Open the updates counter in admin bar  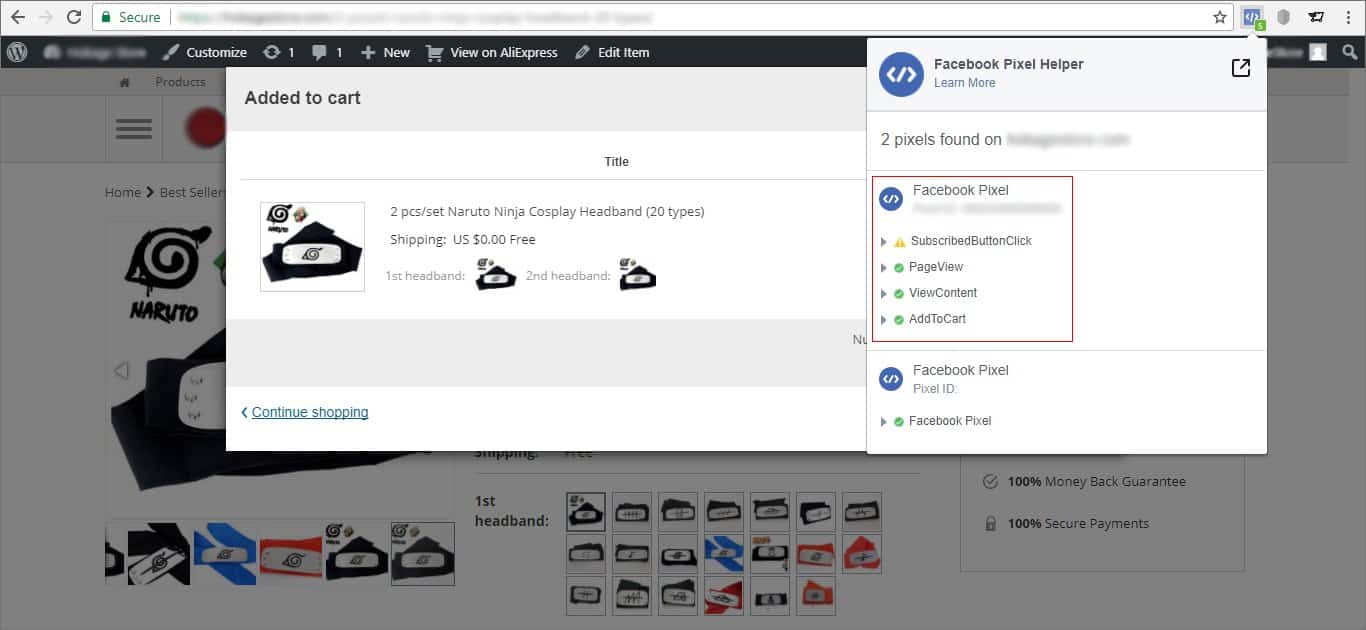[278, 52]
